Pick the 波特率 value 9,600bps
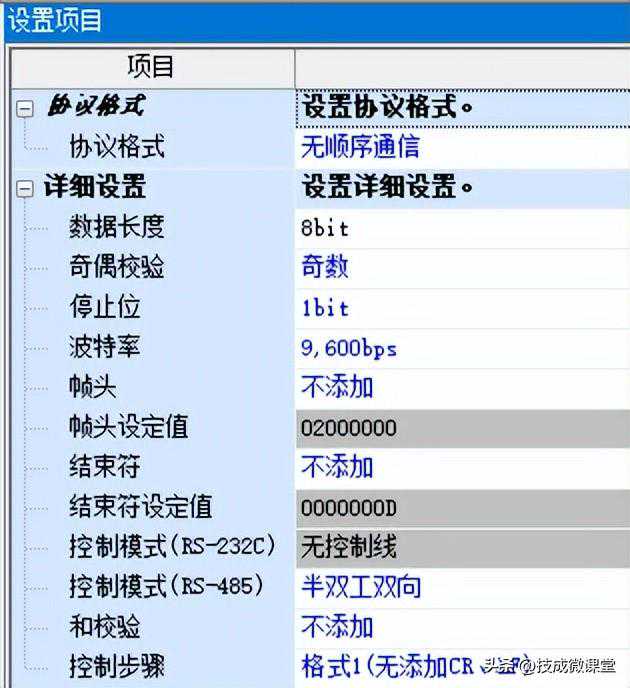 349,348
